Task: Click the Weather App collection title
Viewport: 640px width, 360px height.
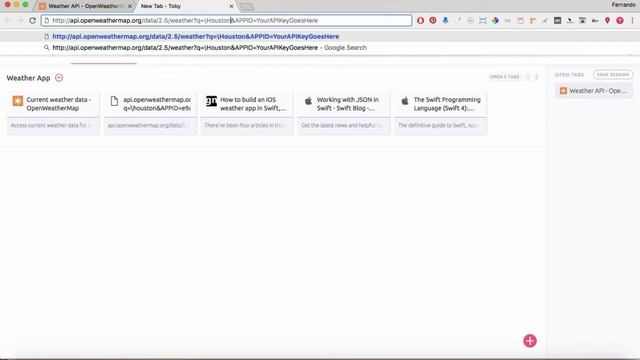Action: [x=28, y=78]
